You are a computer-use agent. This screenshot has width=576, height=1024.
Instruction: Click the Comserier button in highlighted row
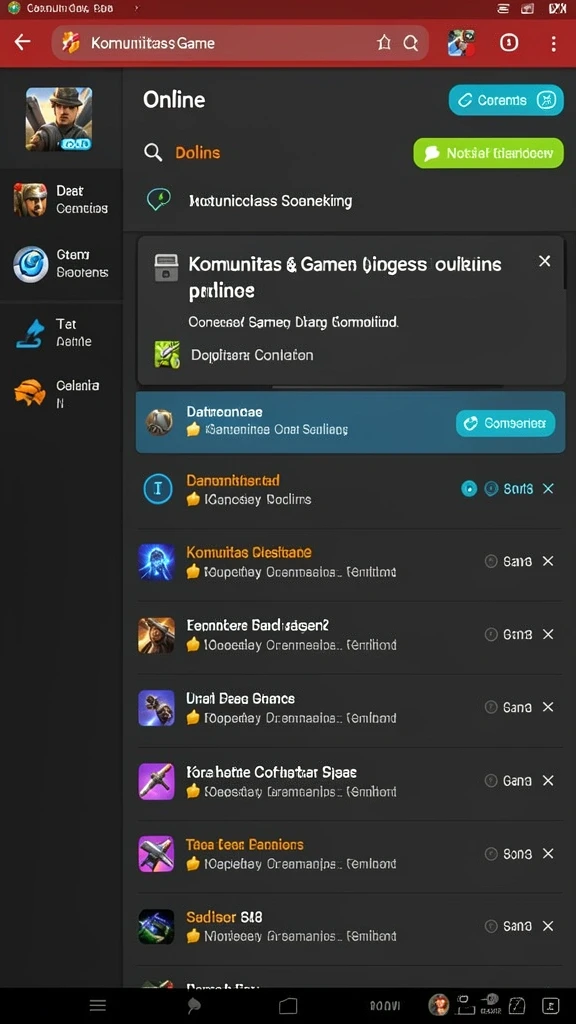tap(505, 424)
